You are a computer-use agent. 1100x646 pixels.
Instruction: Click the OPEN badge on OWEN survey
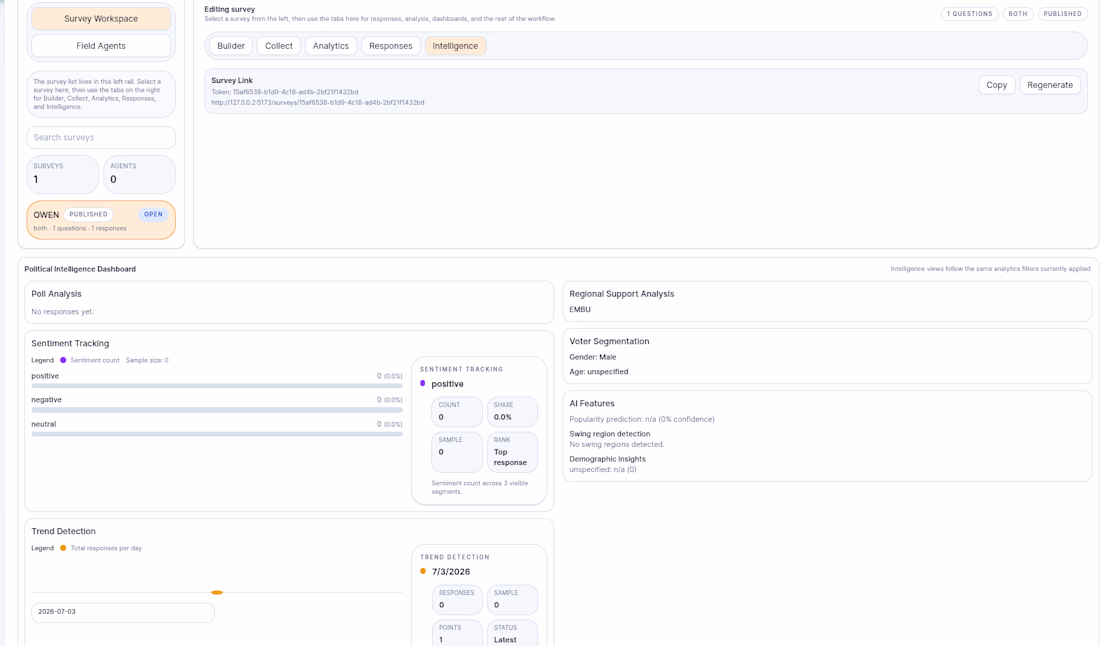[154, 214]
